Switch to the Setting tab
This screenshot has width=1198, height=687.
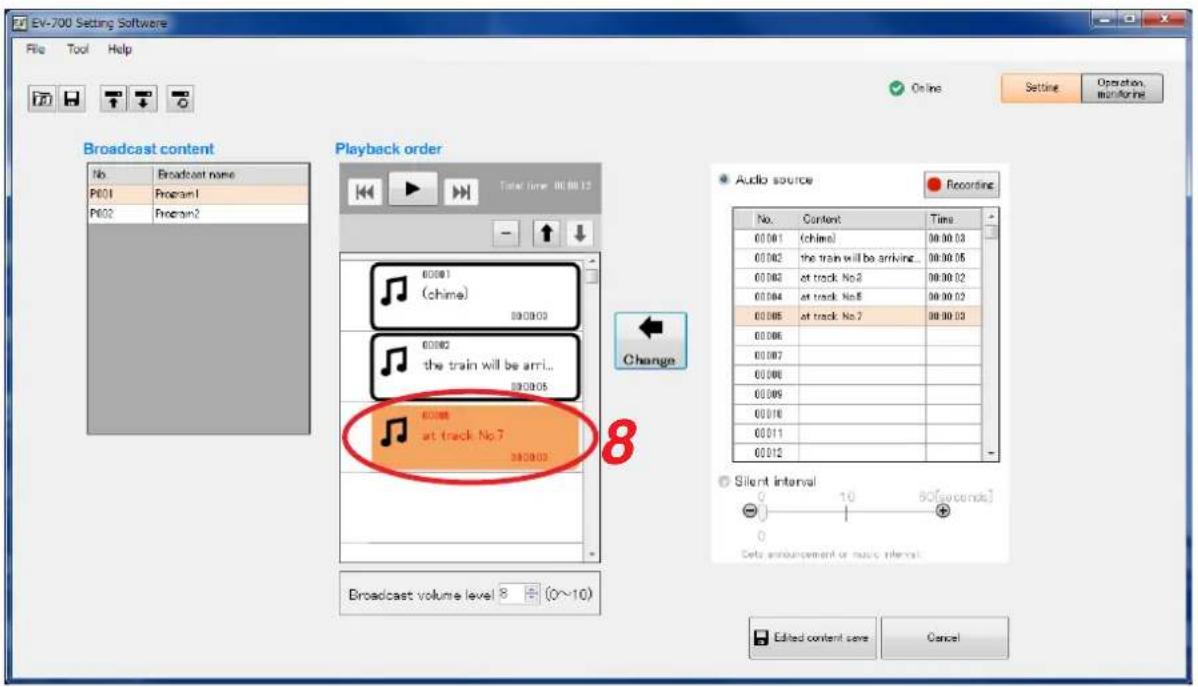(x=1041, y=88)
